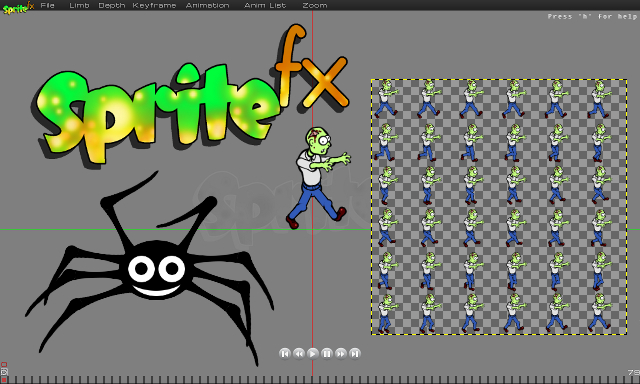Open the Anim List menu
640x384 pixels.
(265, 5)
